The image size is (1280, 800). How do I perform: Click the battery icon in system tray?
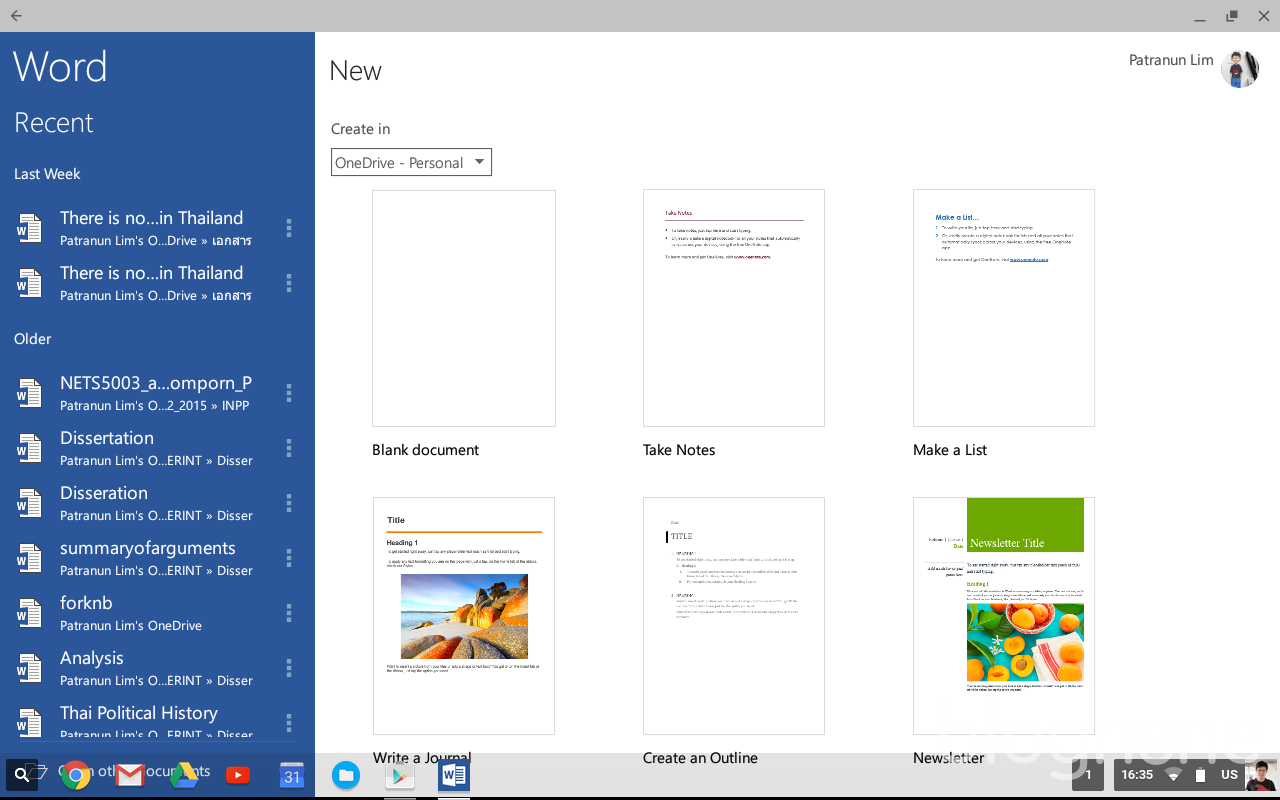pos(1200,775)
